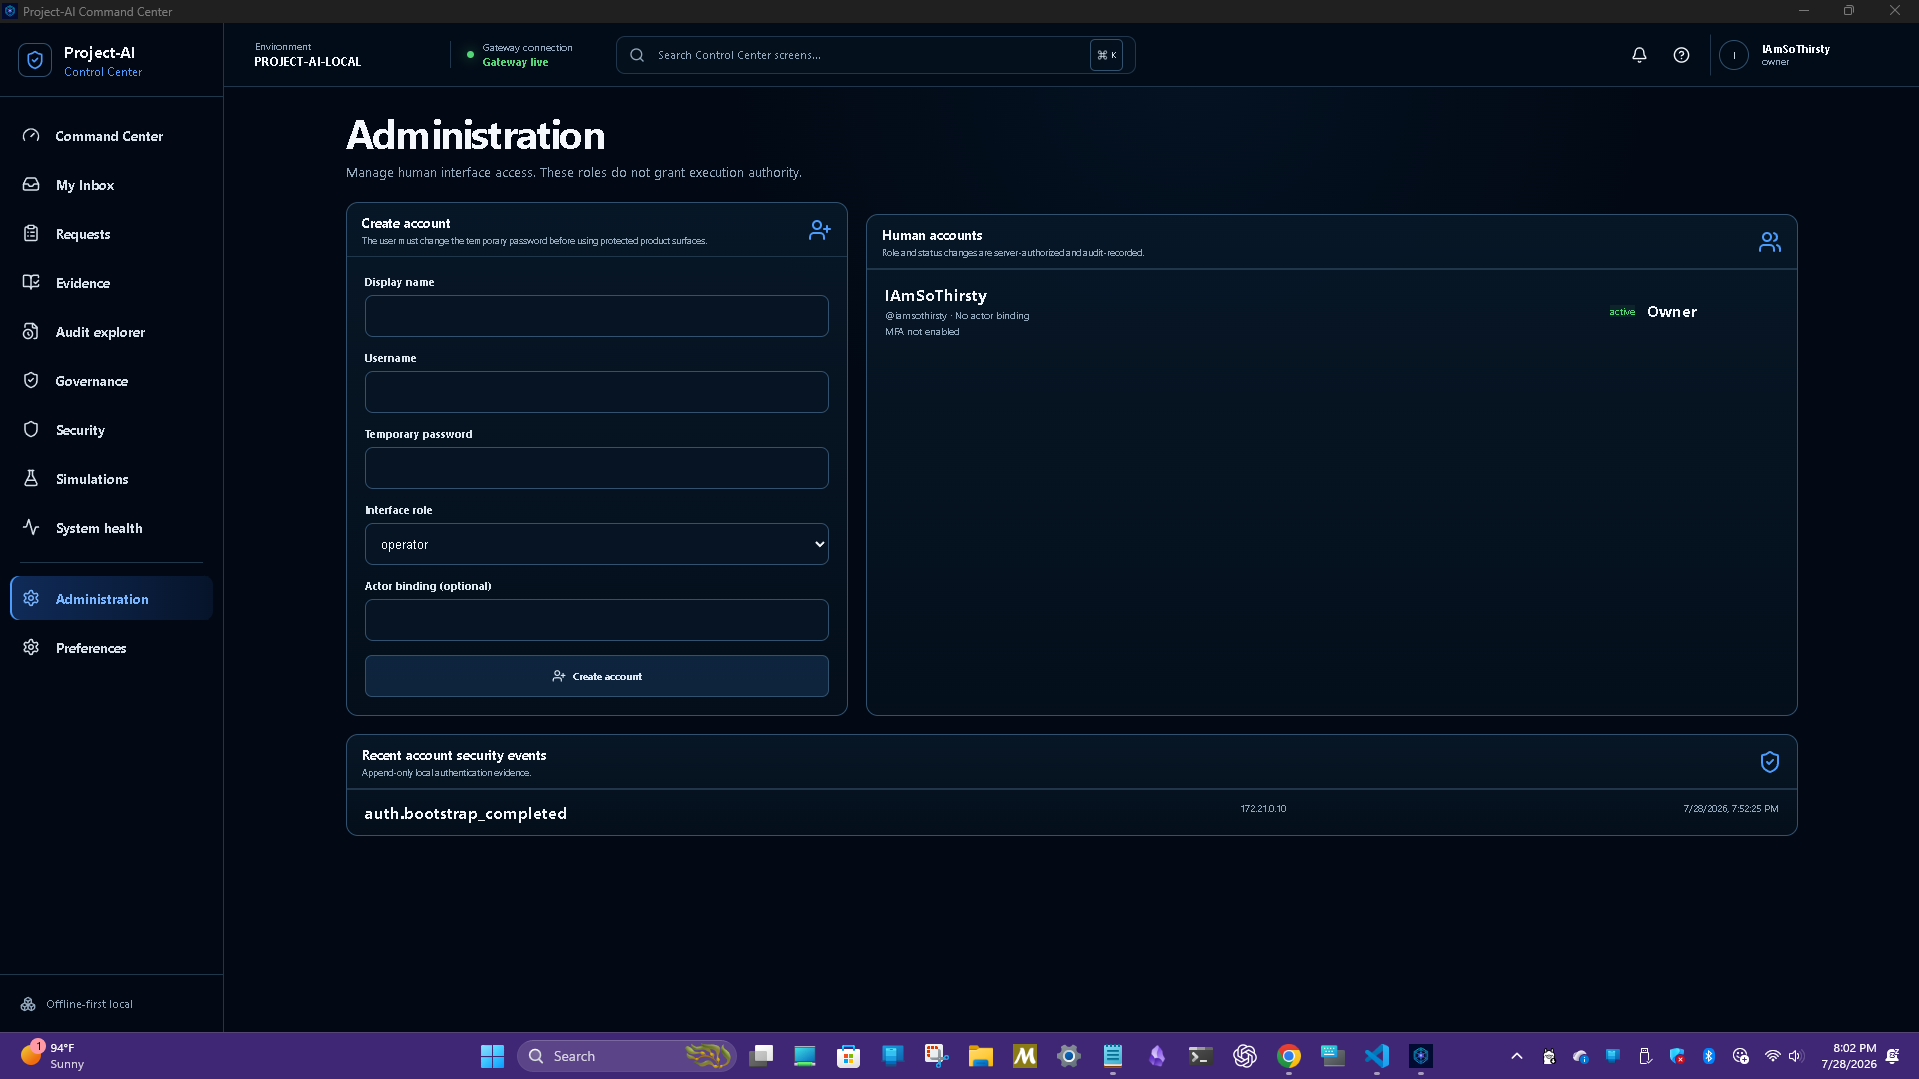Screen dimensions: 1919x1079
Task: Open the help question mark icon
Action: click(x=1681, y=55)
